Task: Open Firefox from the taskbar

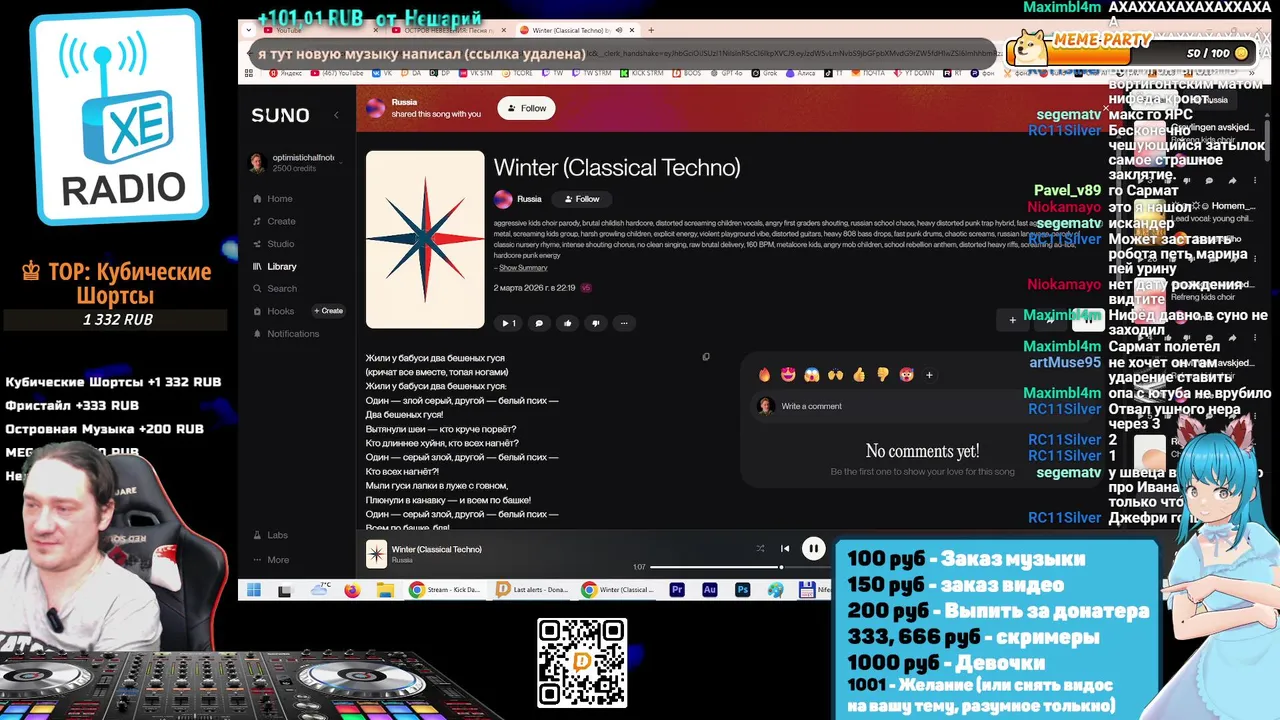Action: [x=352, y=590]
